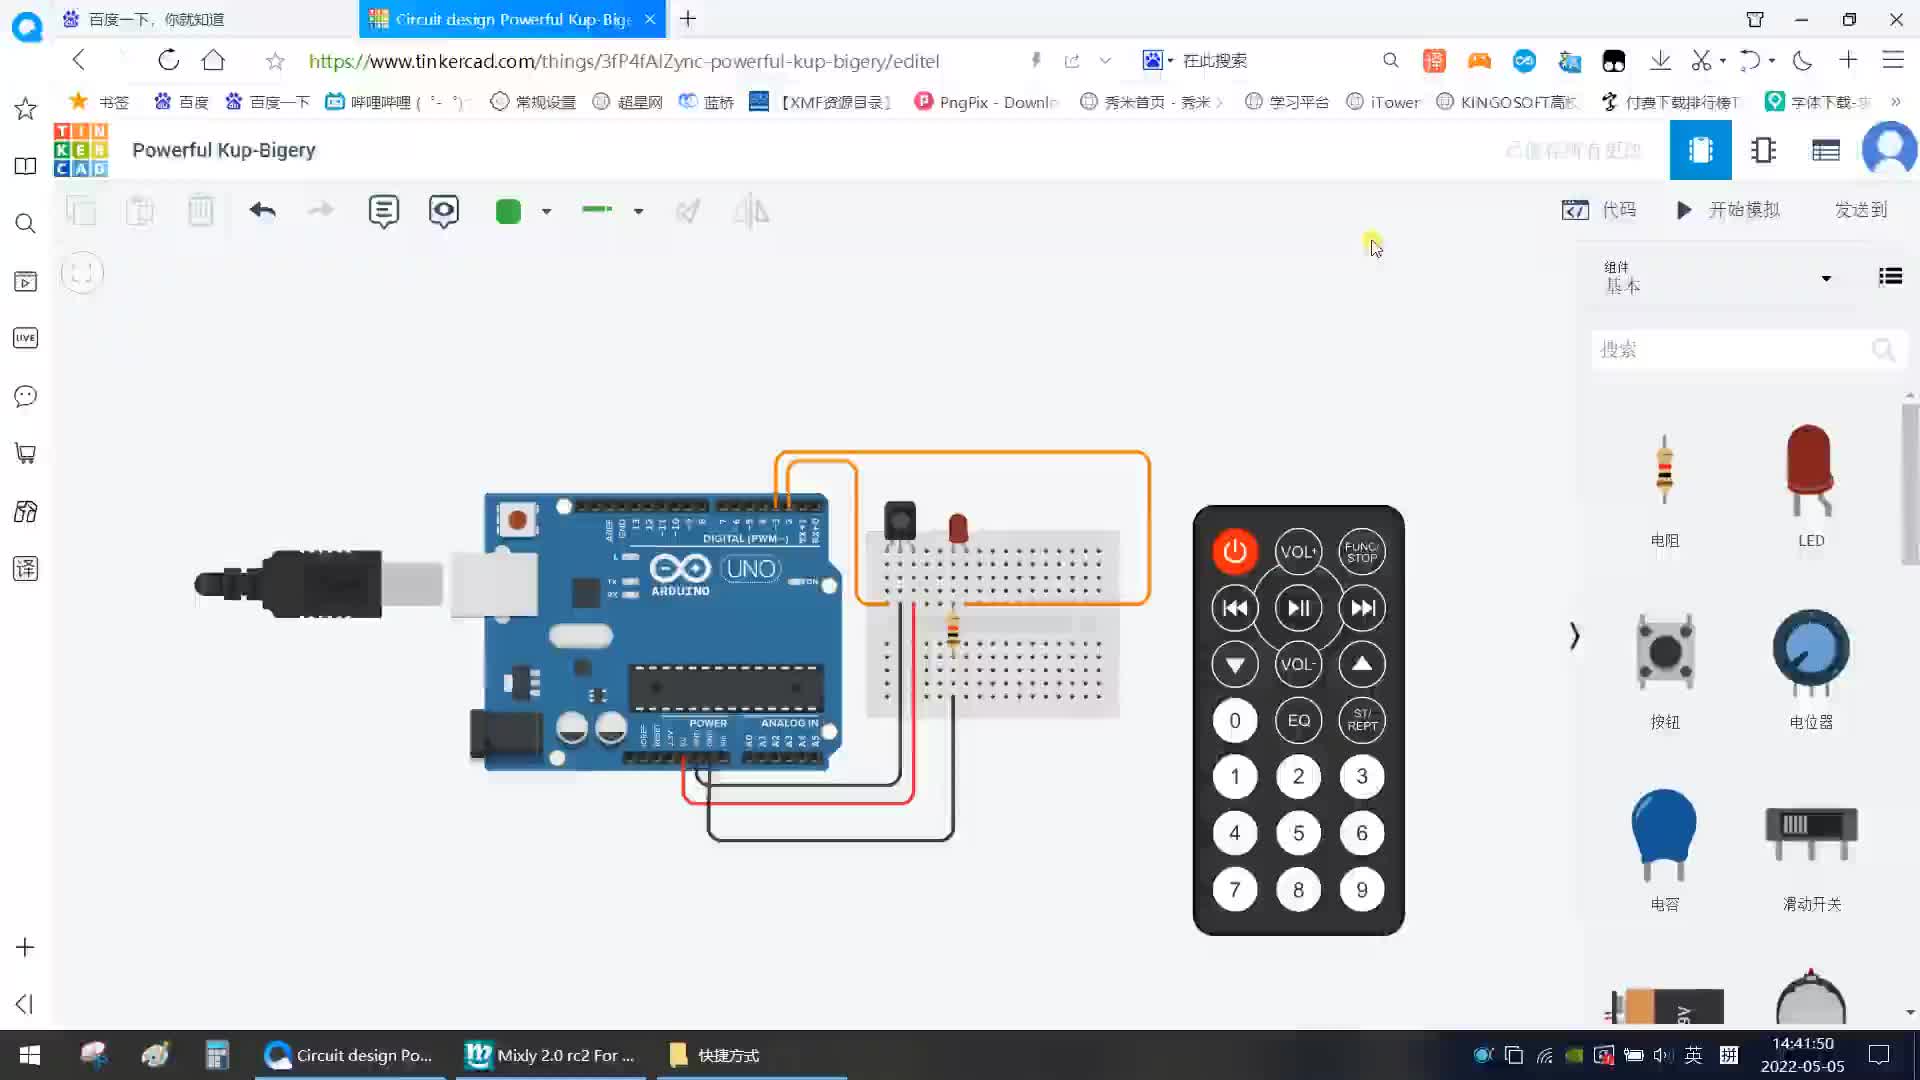1920x1080 pixels.
Task: Click the remote's red power button
Action: pos(1235,551)
